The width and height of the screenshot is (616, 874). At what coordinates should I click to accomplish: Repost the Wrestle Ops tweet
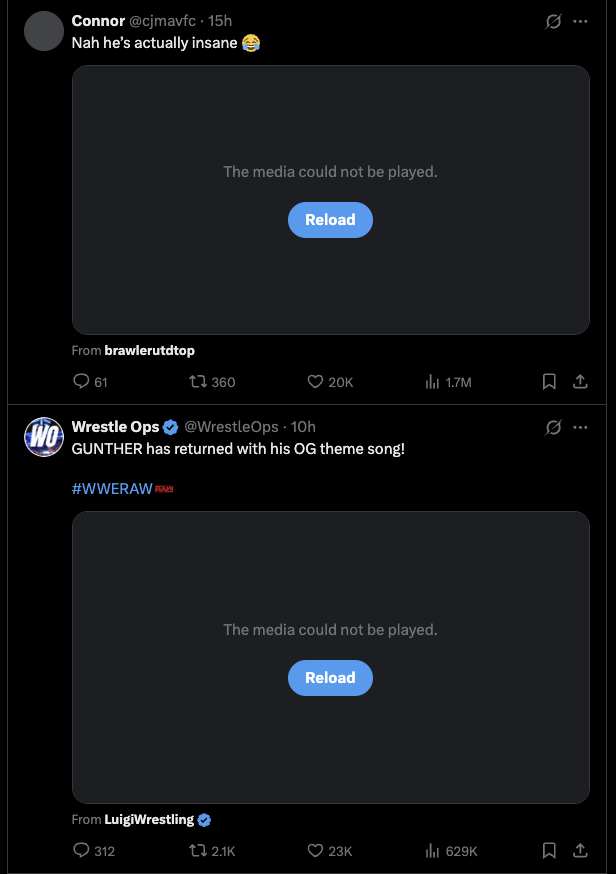point(198,851)
